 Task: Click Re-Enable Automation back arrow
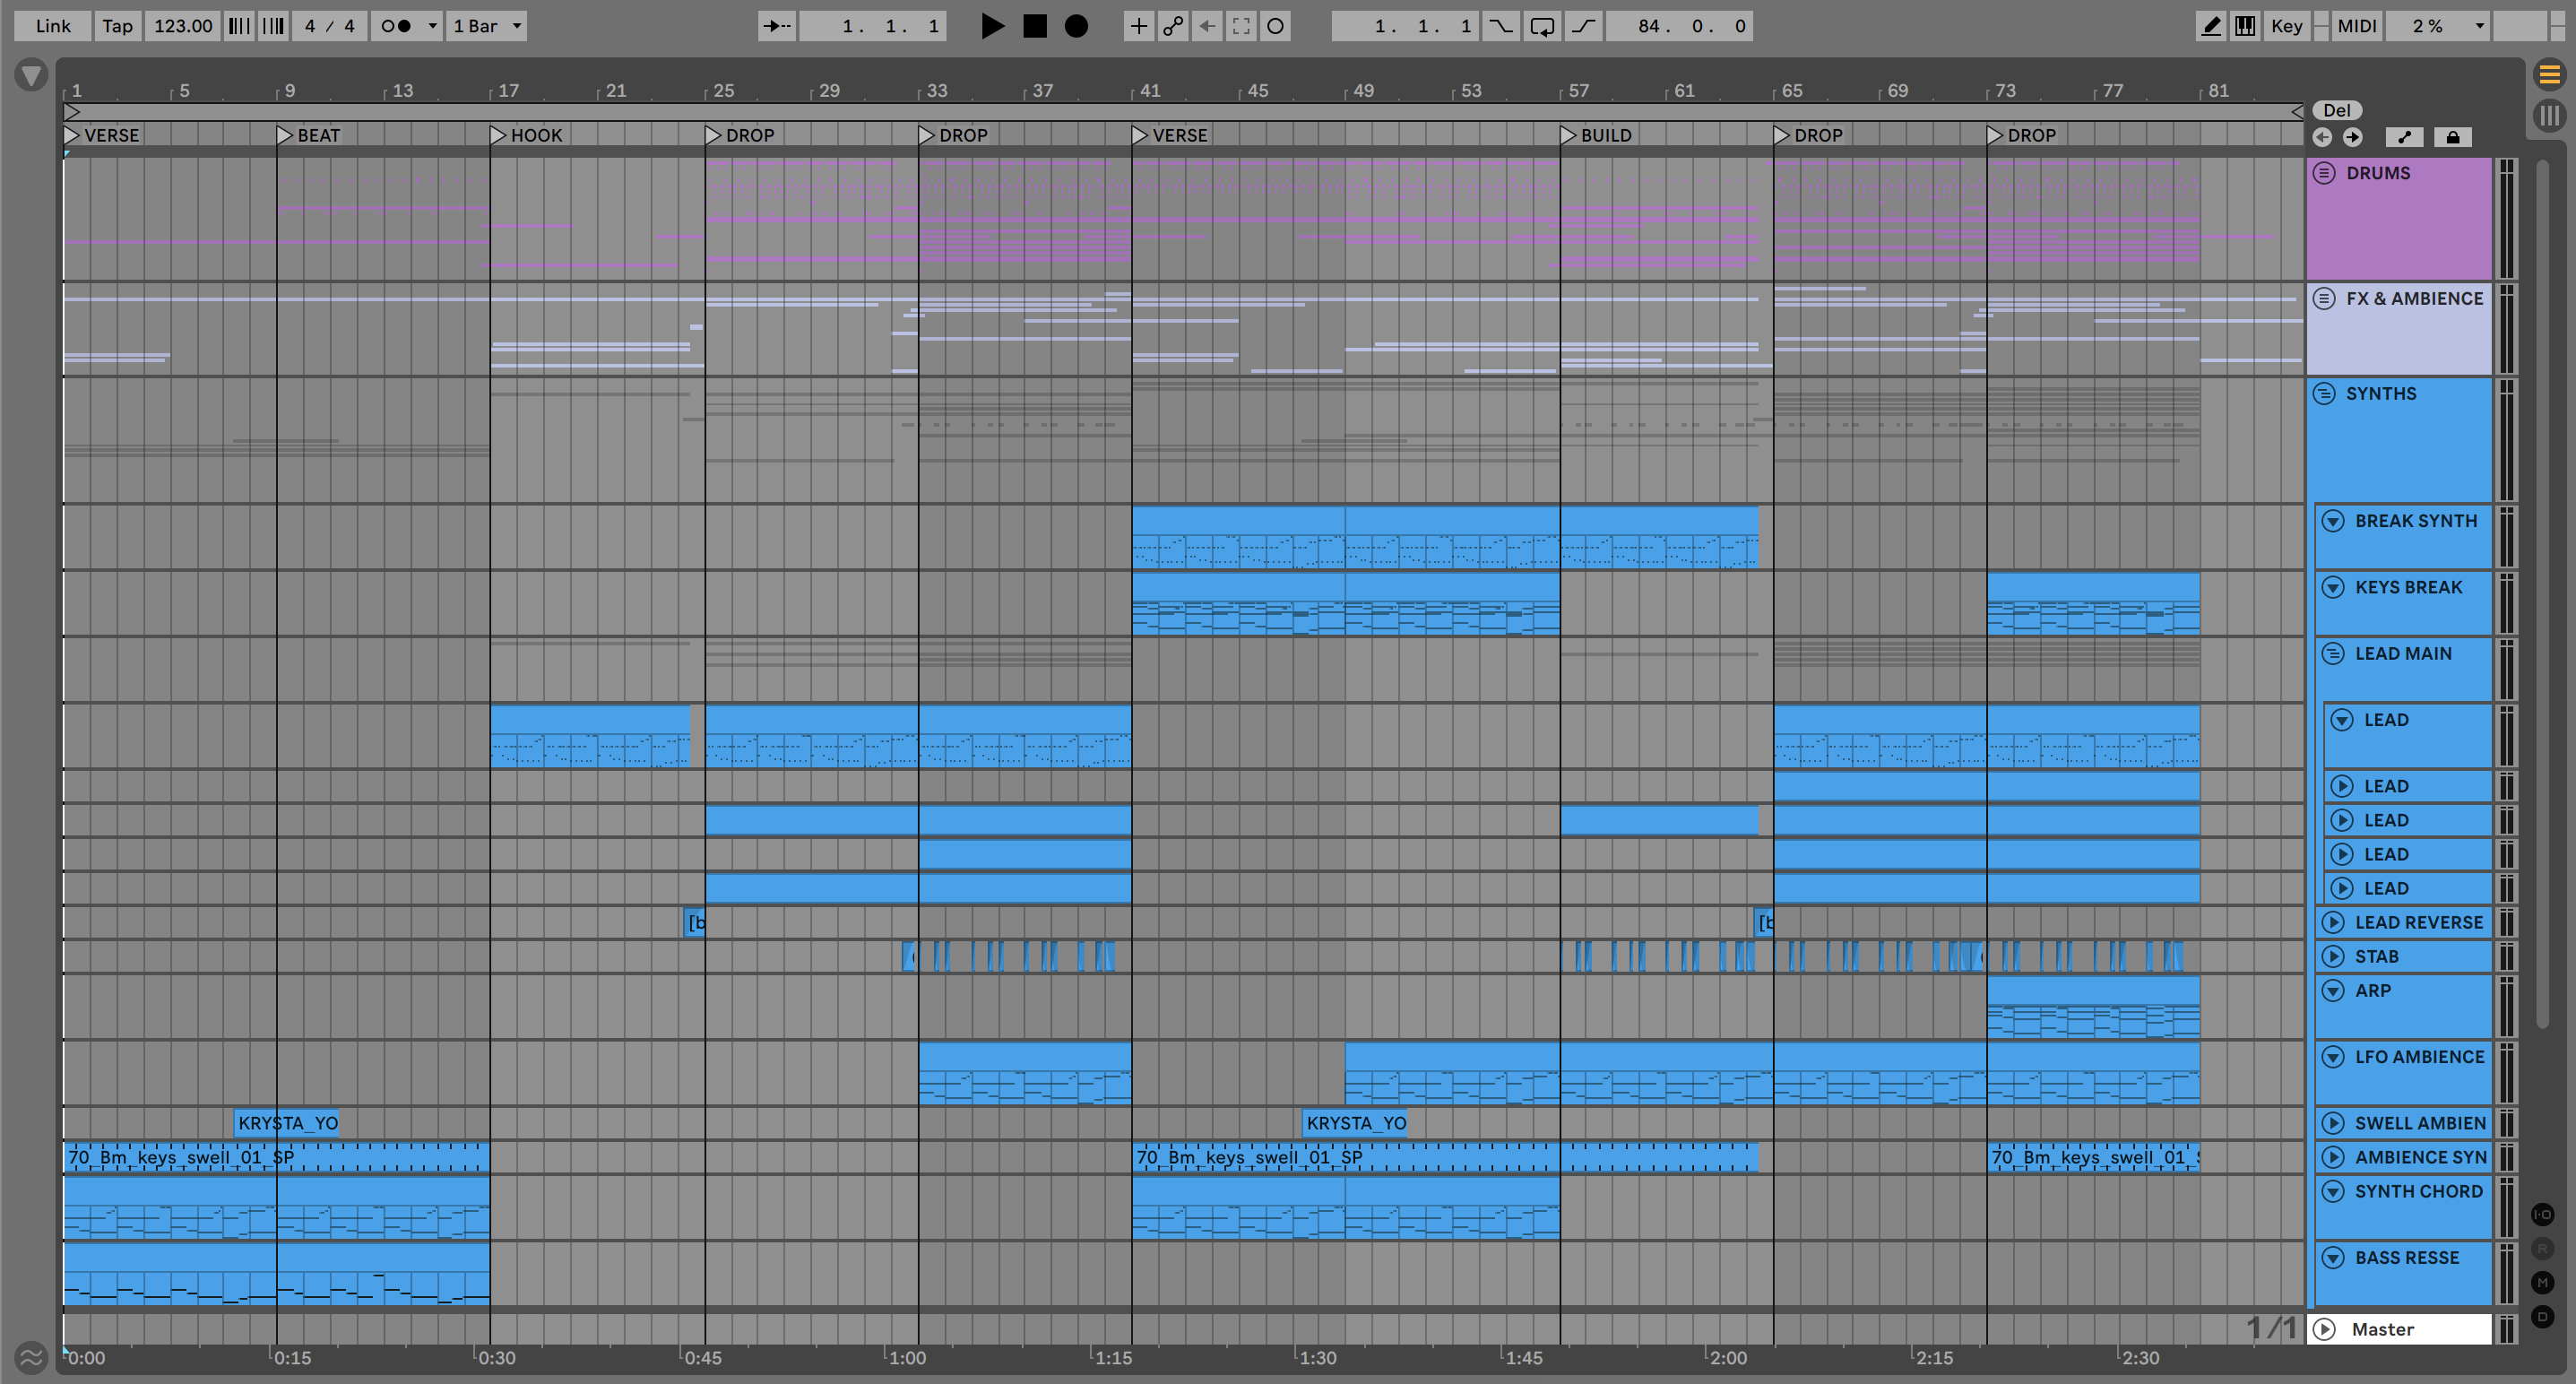pyautogui.click(x=1207, y=26)
